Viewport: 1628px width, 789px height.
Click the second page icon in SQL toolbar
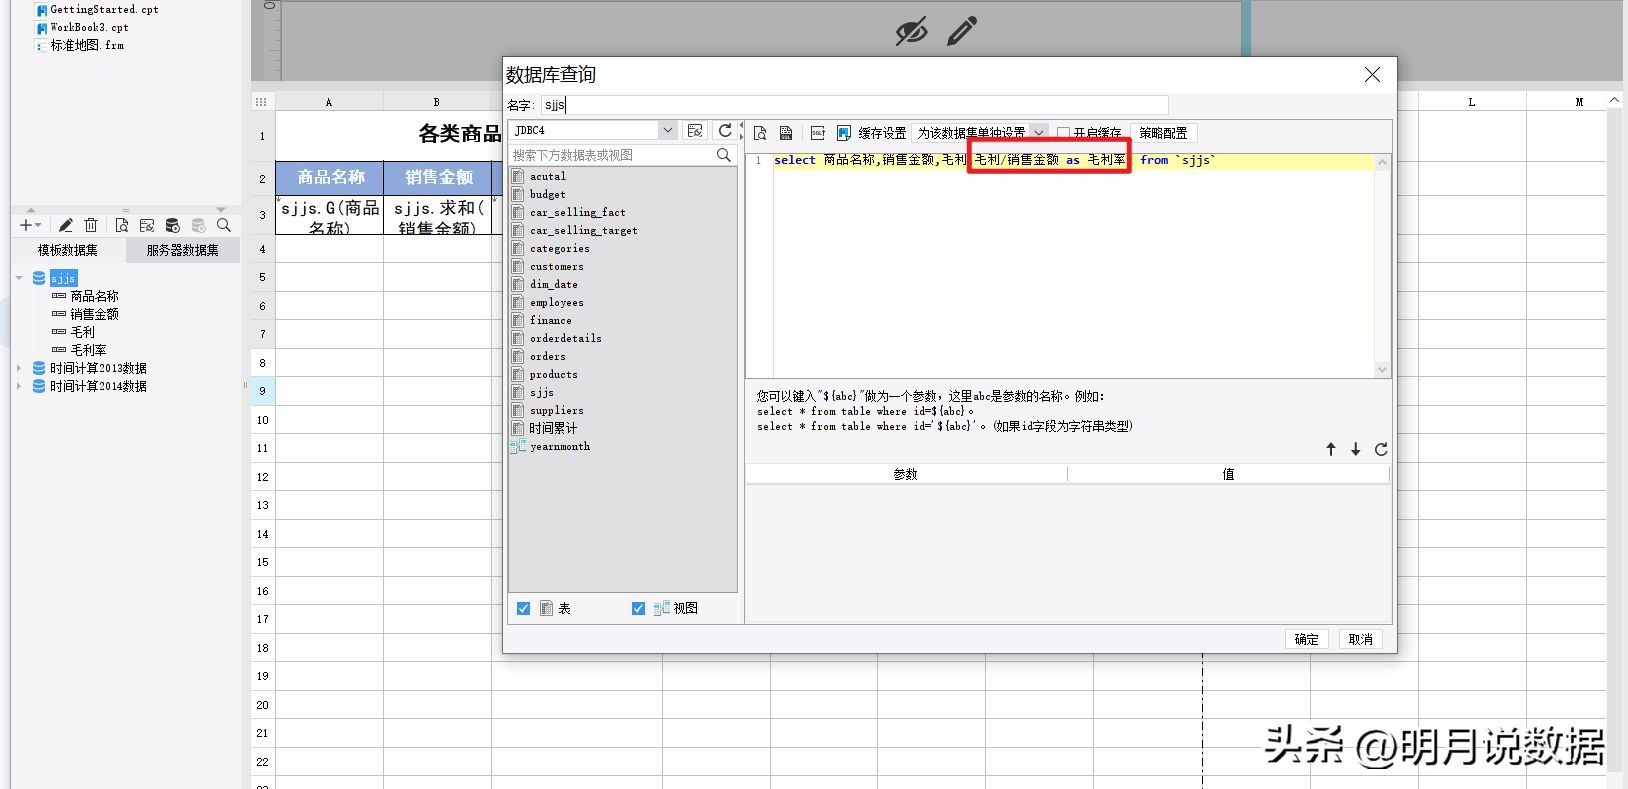pos(786,133)
